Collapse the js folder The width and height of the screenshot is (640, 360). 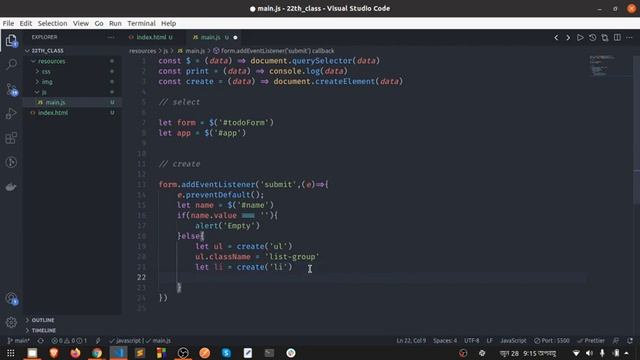coord(44,92)
